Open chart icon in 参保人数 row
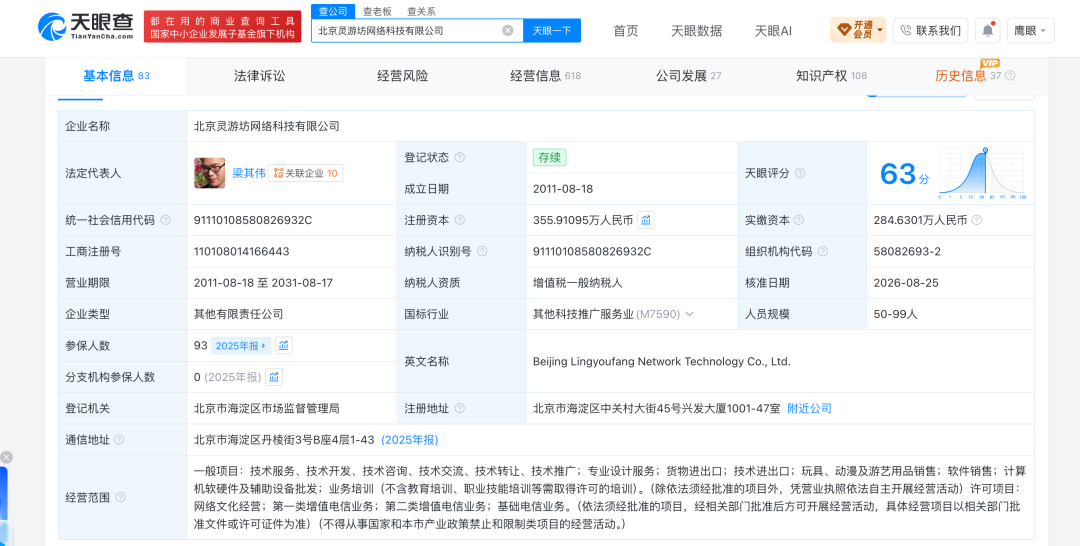 [x=284, y=345]
